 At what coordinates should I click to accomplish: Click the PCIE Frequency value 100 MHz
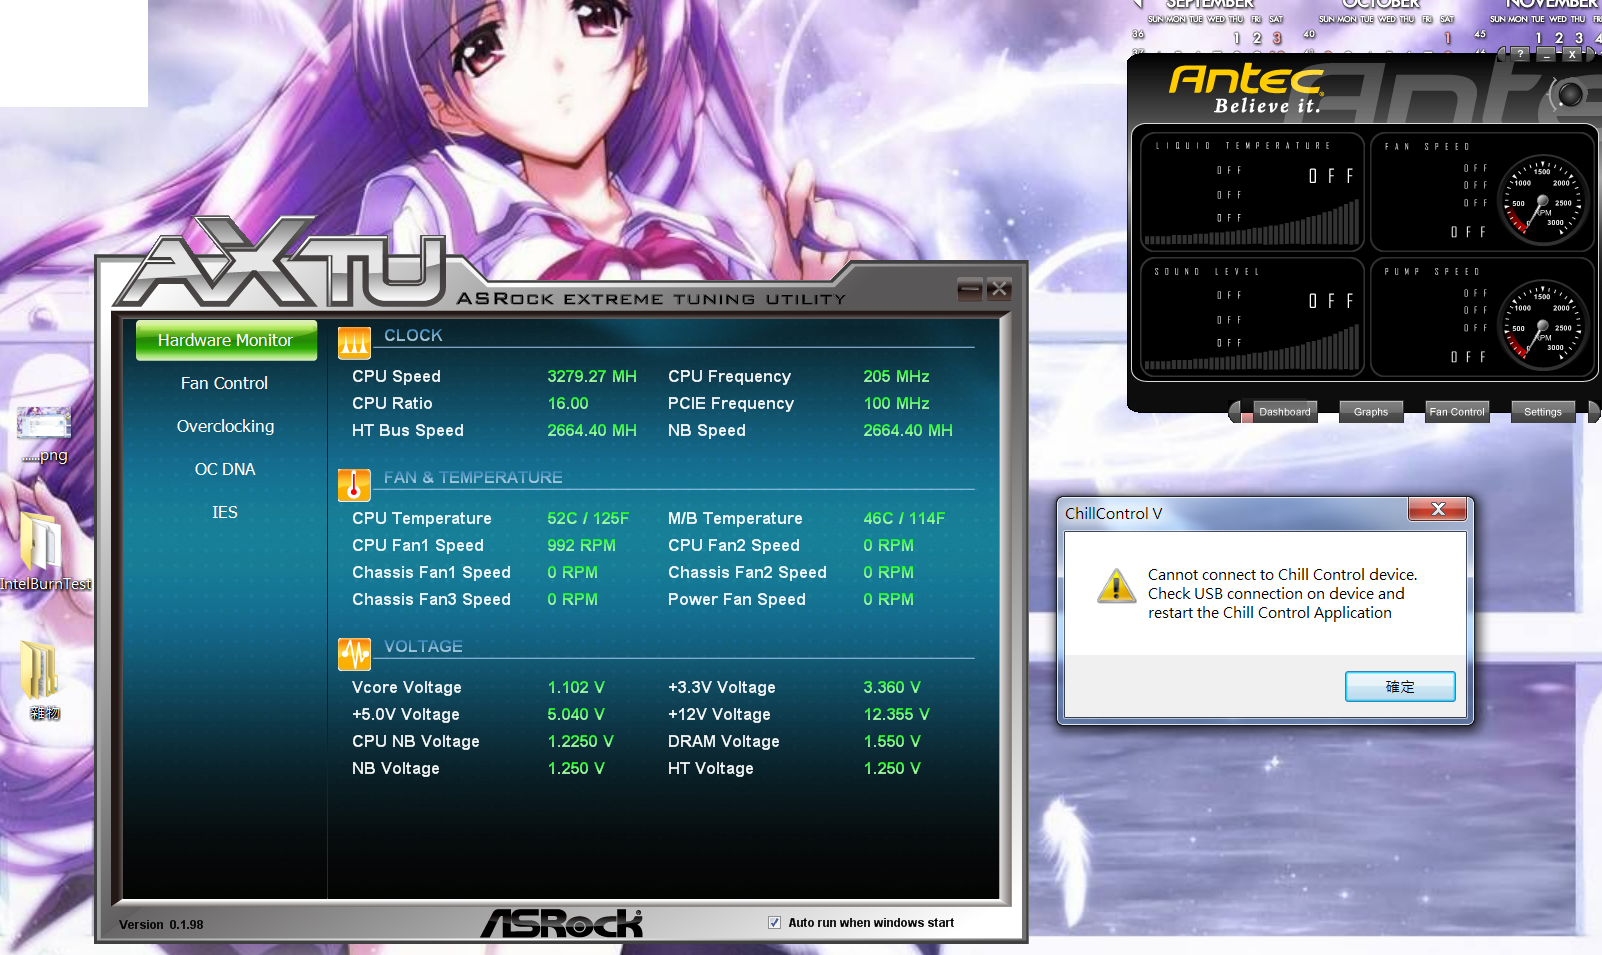(896, 403)
